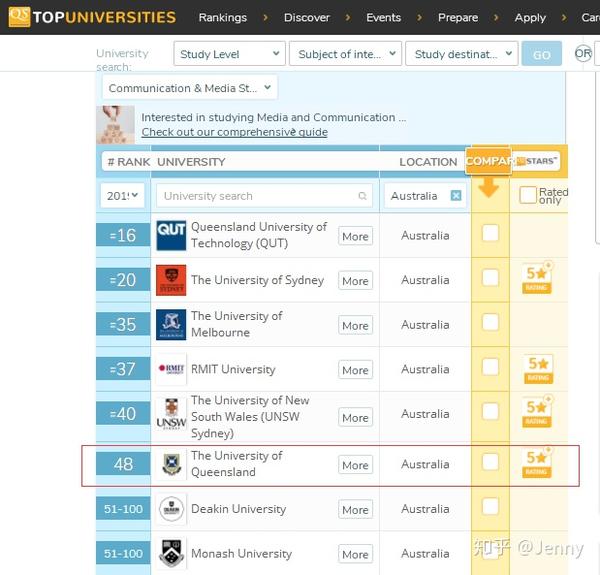Image resolution: width=600 pixels, height=575 pixels.
Task: Tick compare checkbox for University of Sydney
Action: [x=490, y=277]
